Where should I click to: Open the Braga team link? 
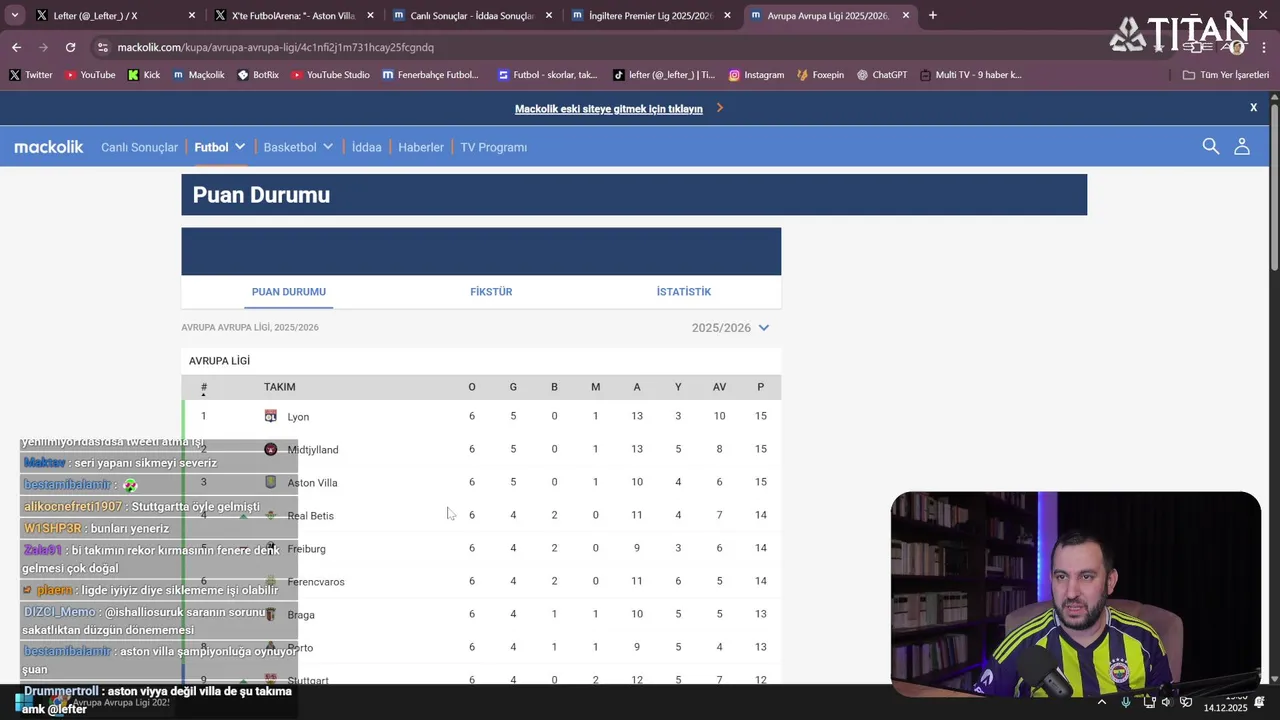coord(301,615)
